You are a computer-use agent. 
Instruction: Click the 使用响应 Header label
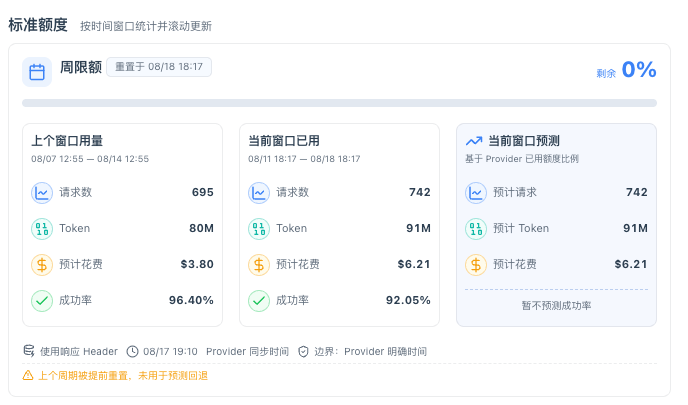[79, 351]
